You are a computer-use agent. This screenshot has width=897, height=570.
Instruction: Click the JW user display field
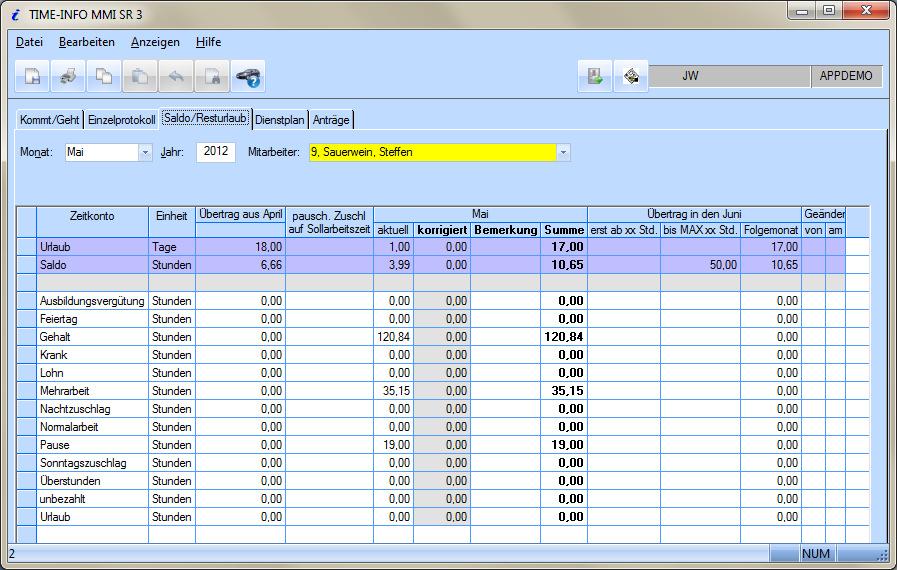click(729, 76)
